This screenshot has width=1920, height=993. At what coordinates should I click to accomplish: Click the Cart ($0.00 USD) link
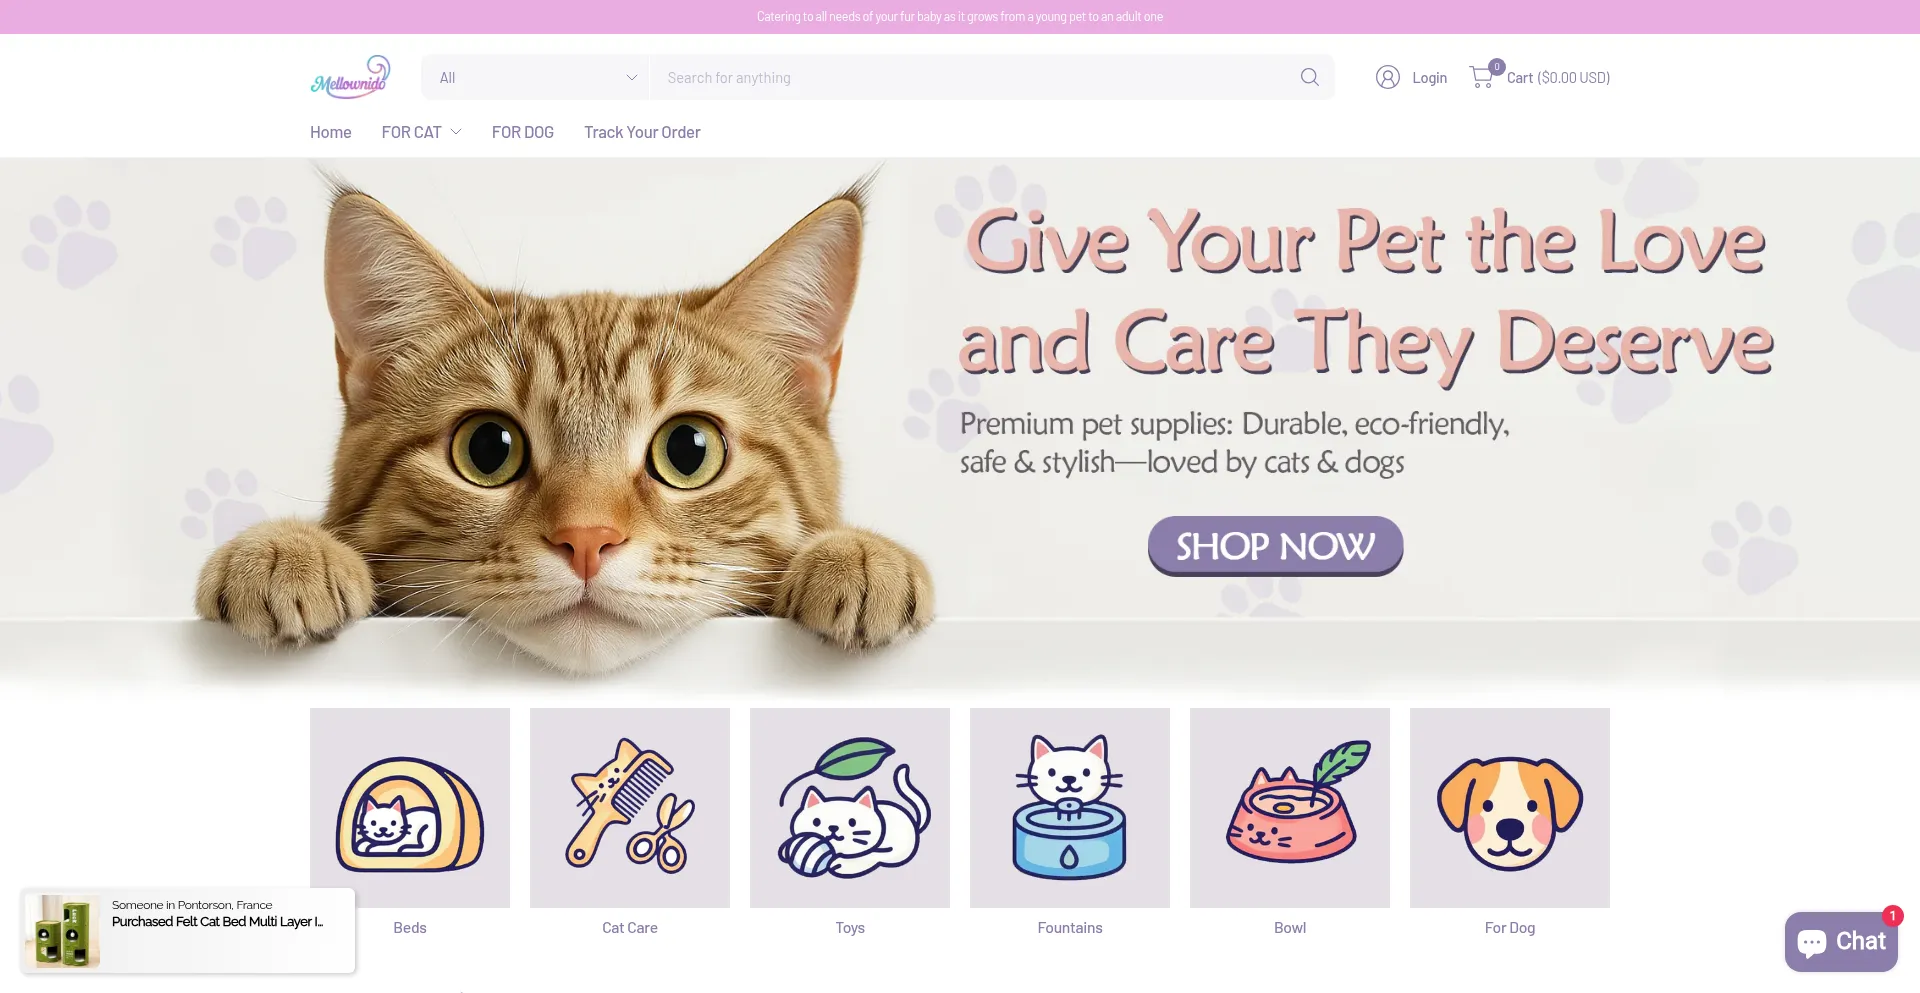1558,77
